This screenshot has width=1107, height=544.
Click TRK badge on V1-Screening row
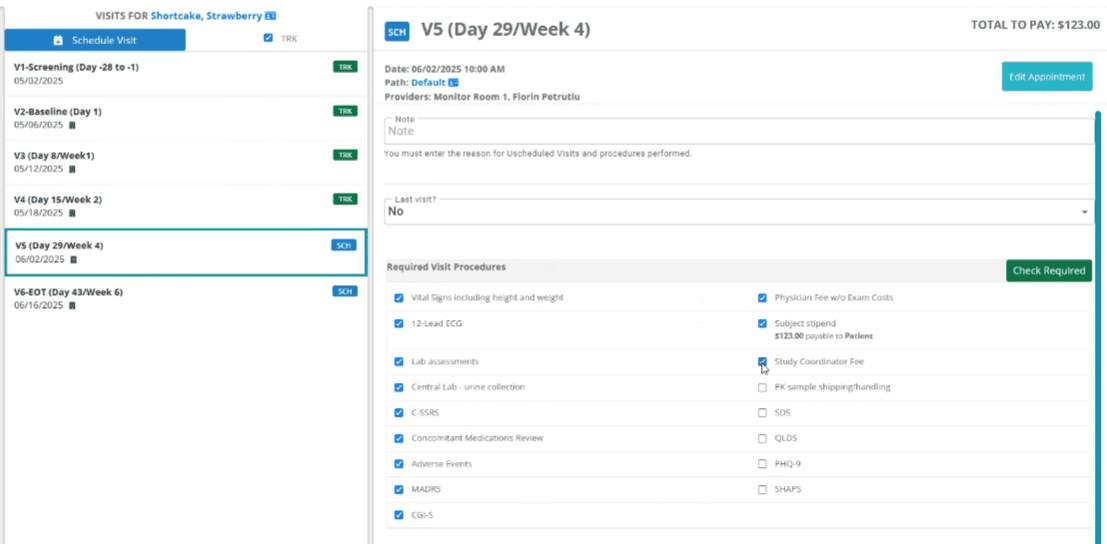click(x=345, y=67)
